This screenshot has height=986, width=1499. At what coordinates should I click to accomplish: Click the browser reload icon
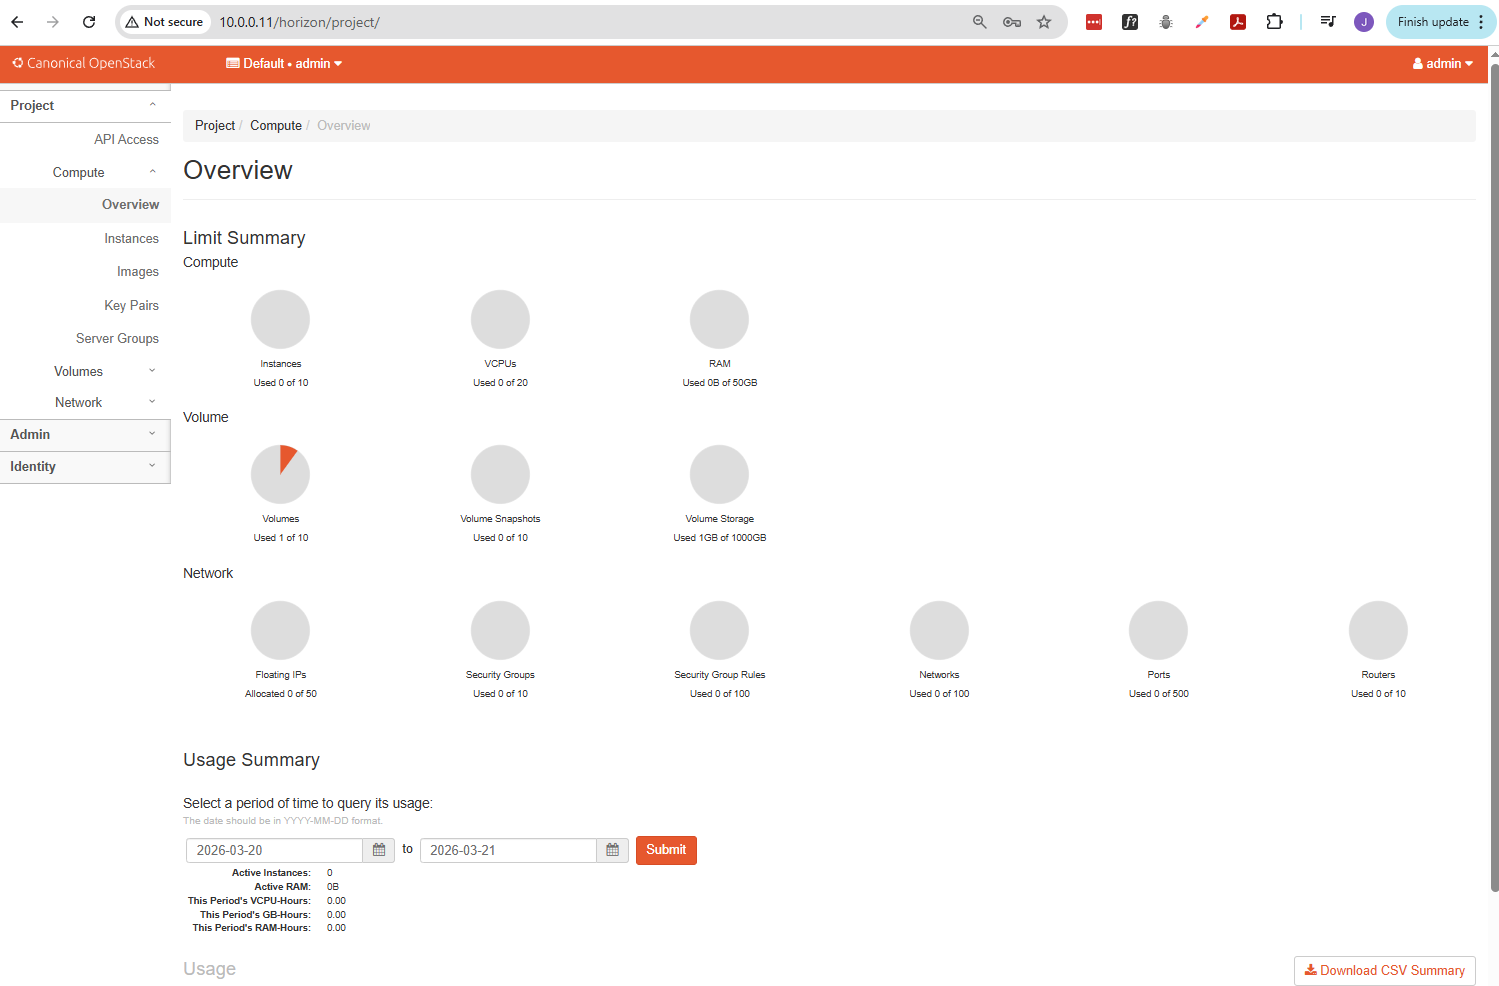[89, 22]
